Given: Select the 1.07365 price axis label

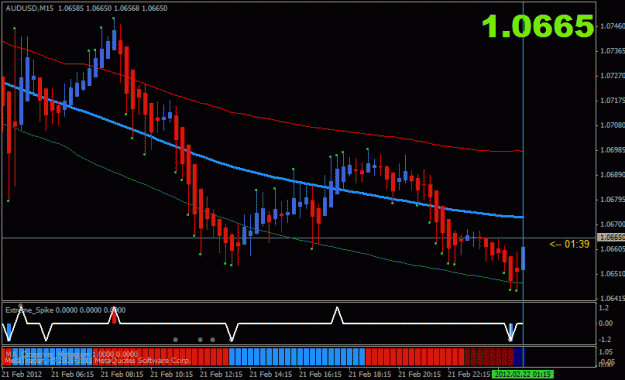Looking at the screenshot, I should (612, 51).
